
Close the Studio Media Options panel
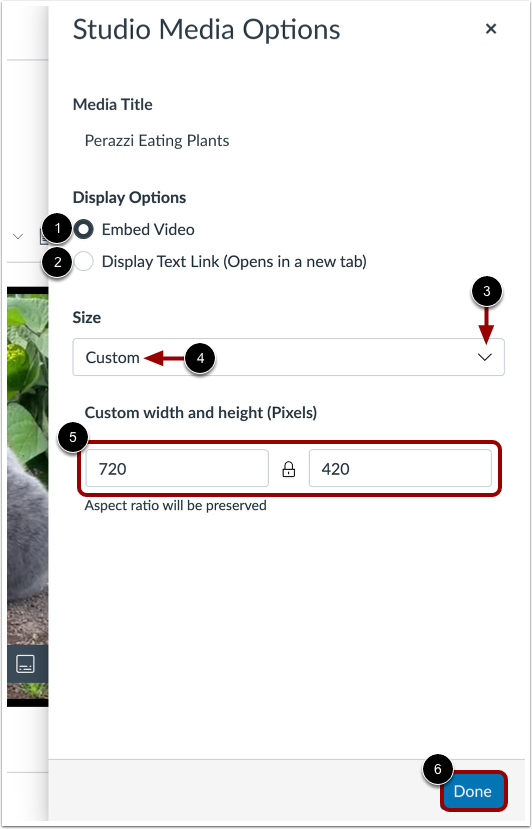click(491, 29)
